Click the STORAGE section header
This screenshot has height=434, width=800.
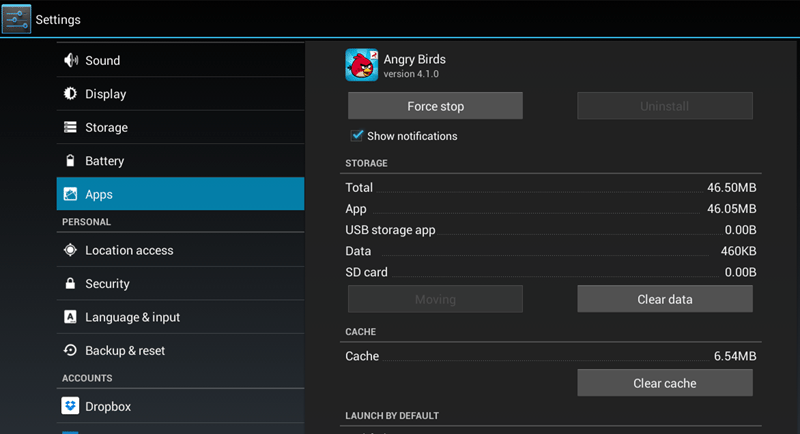coord(366,163)
